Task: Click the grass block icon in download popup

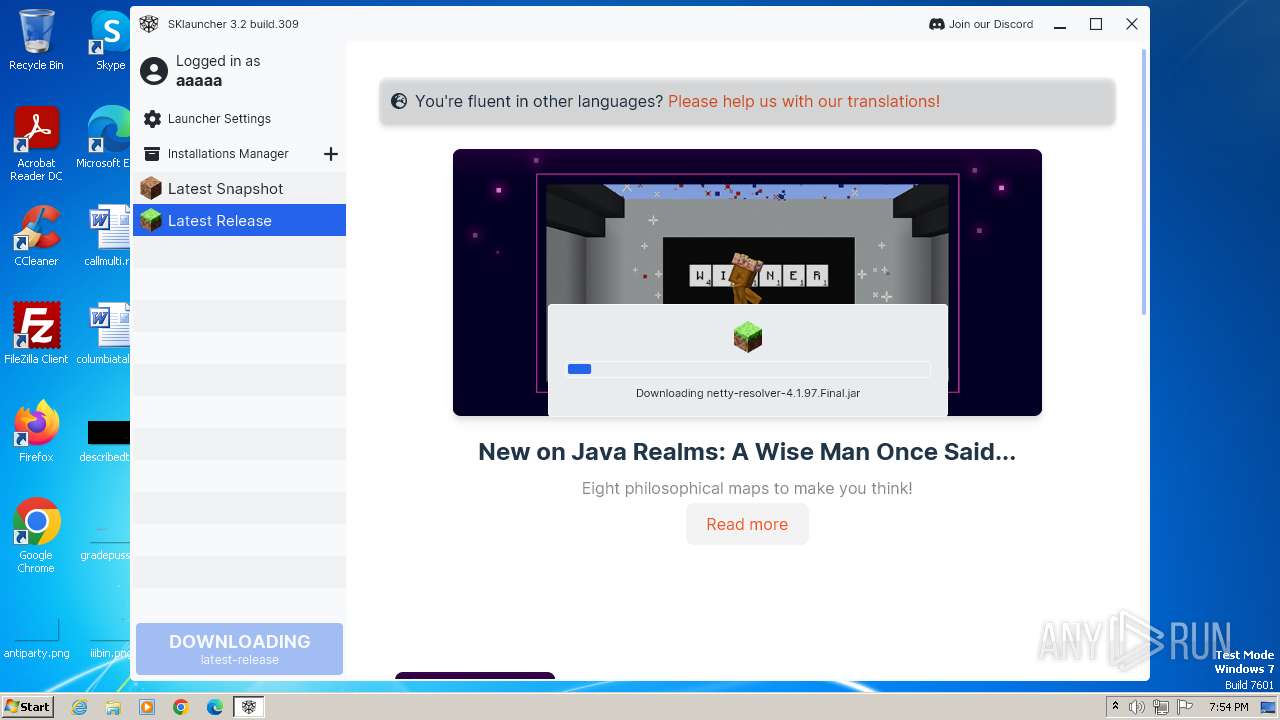Action: point(748,337)
